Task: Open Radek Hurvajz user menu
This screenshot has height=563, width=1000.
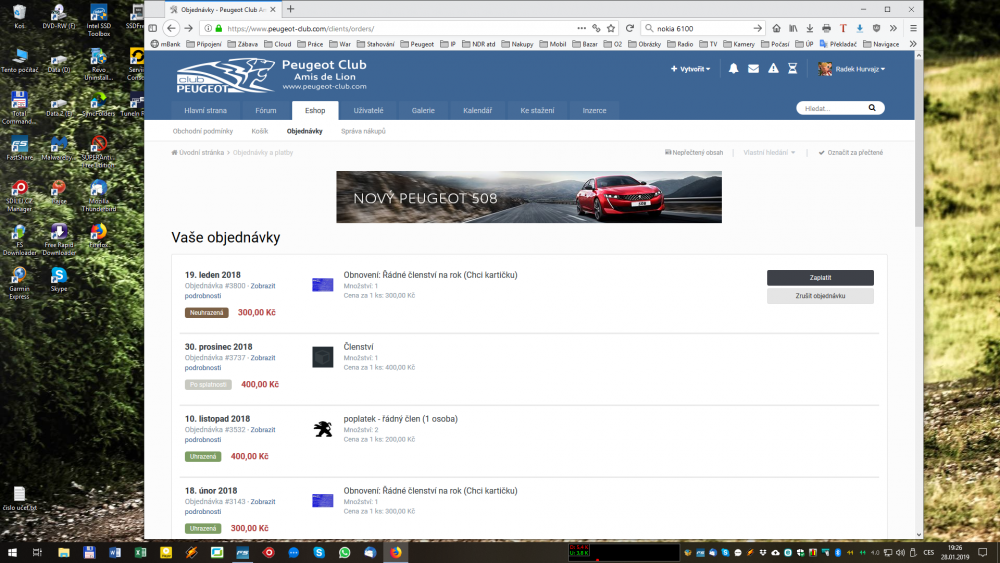Action: (851, 69)
